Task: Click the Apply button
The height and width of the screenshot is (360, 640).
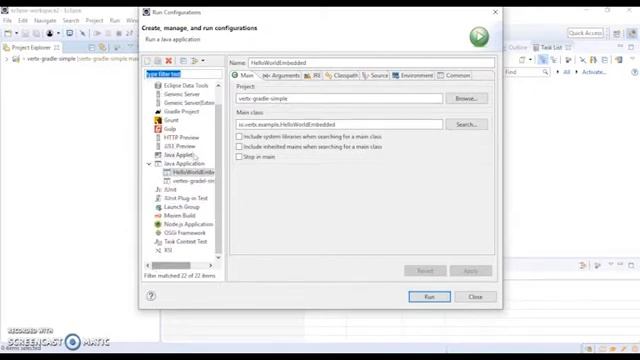Action: (471, 271)
